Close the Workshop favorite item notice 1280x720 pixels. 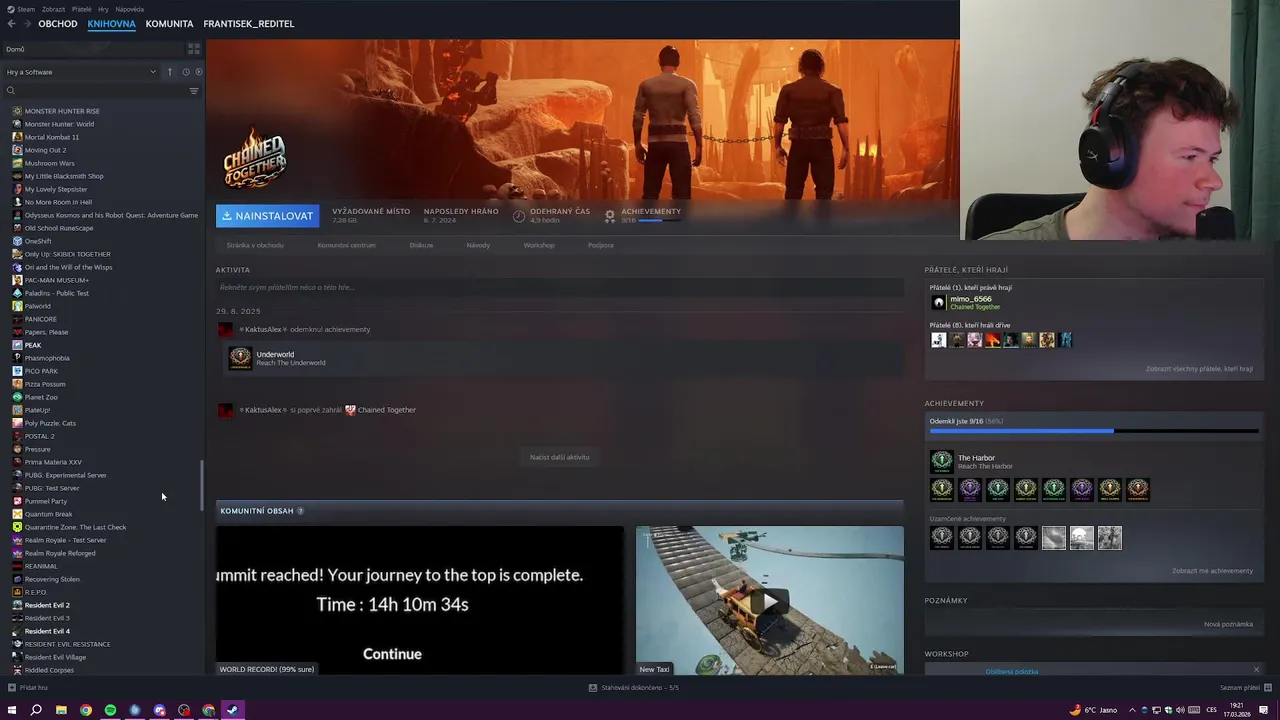click(x=1256, y=670)
